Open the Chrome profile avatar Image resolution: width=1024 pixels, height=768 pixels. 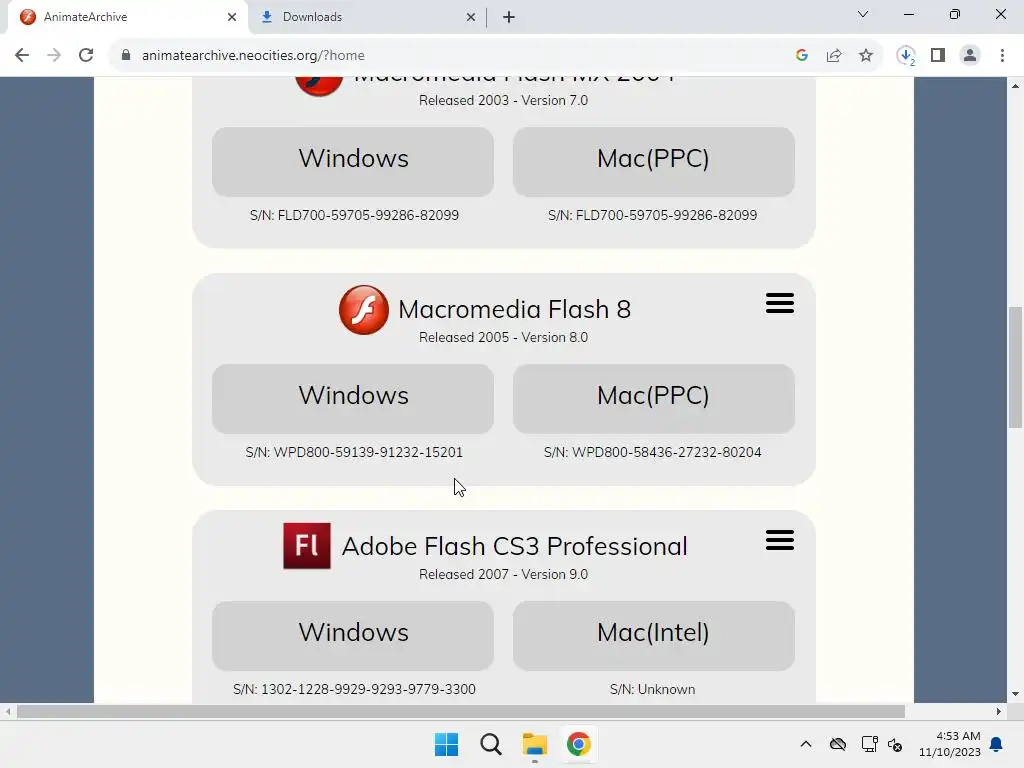(970, 56)
